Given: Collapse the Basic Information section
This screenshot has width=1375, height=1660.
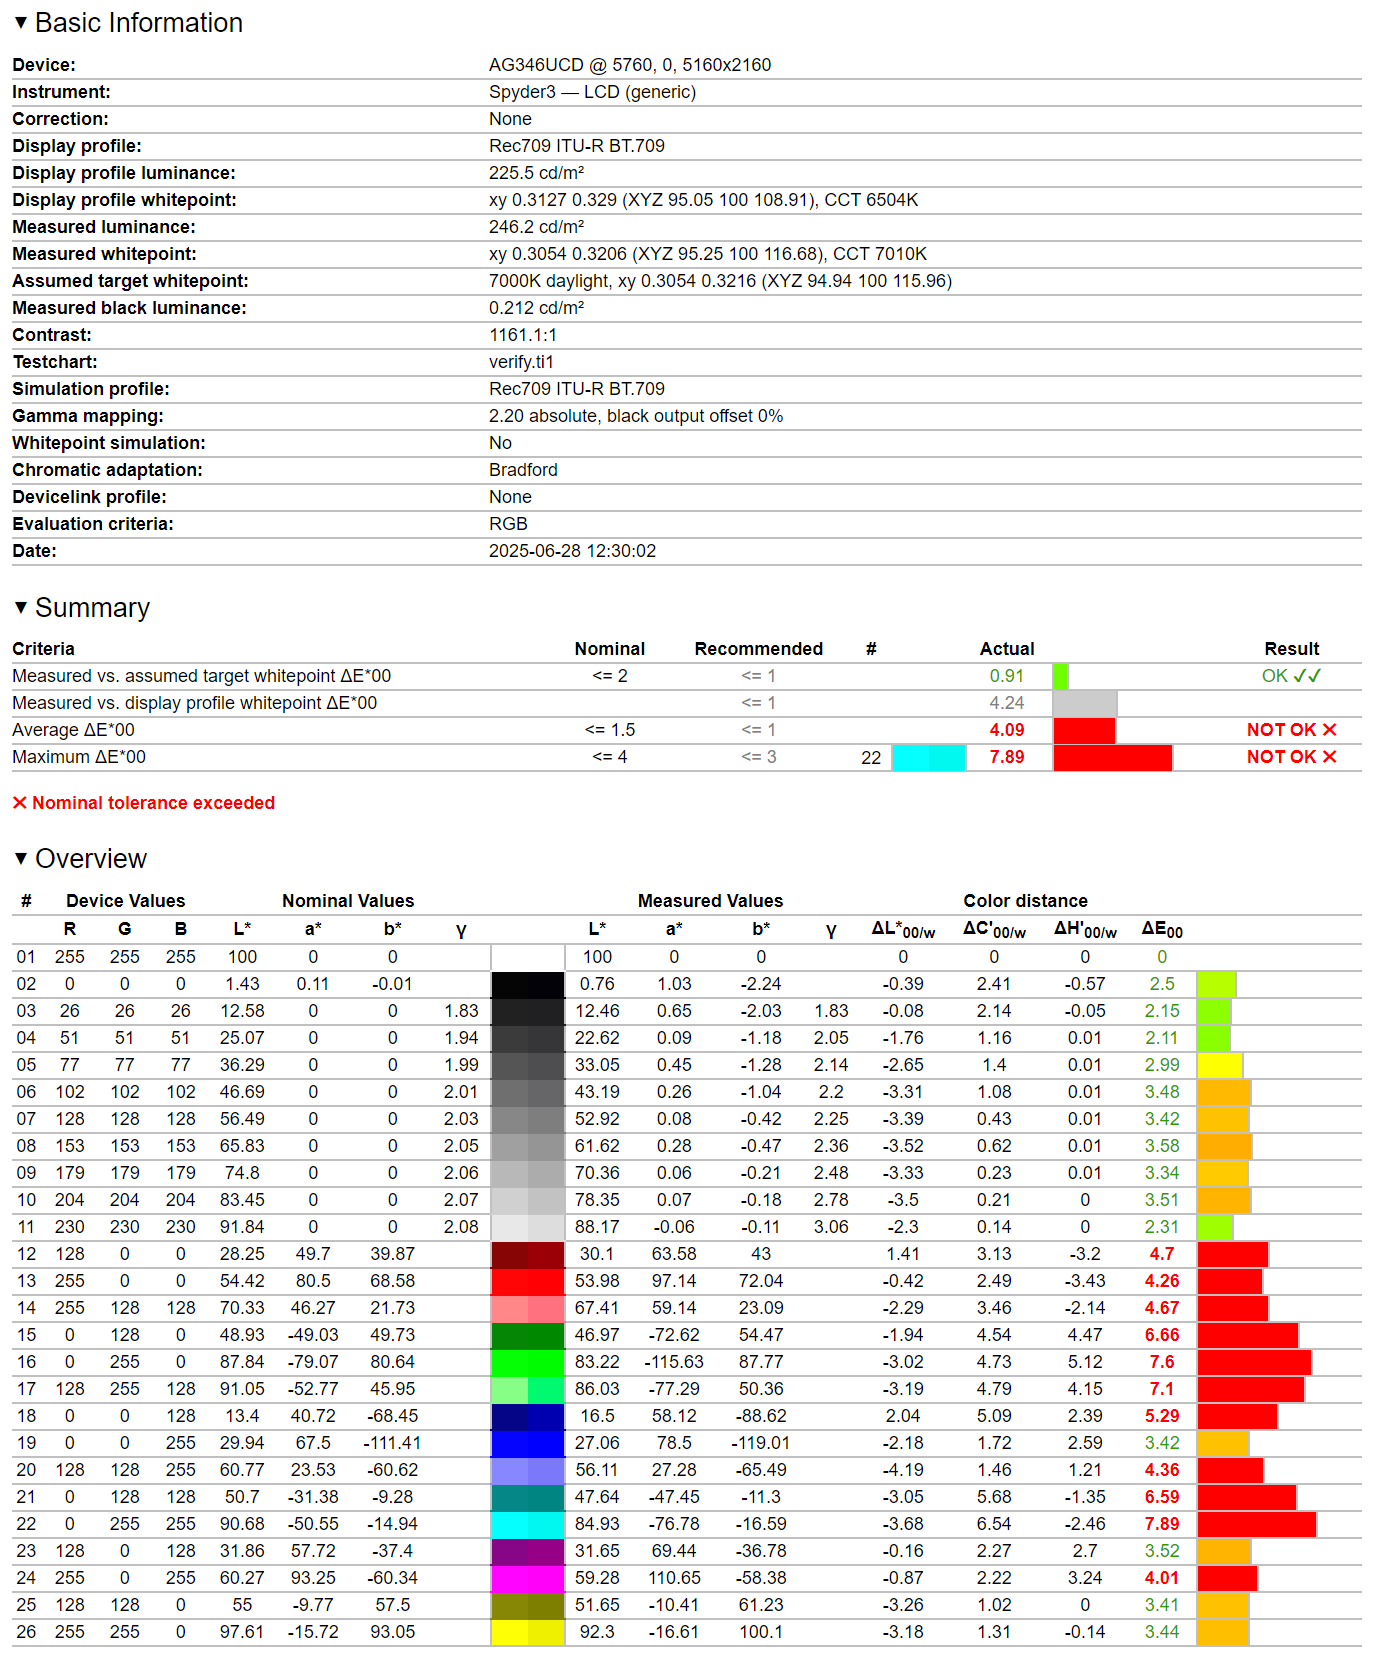Looking at the screenshot, I should point(20,22).
